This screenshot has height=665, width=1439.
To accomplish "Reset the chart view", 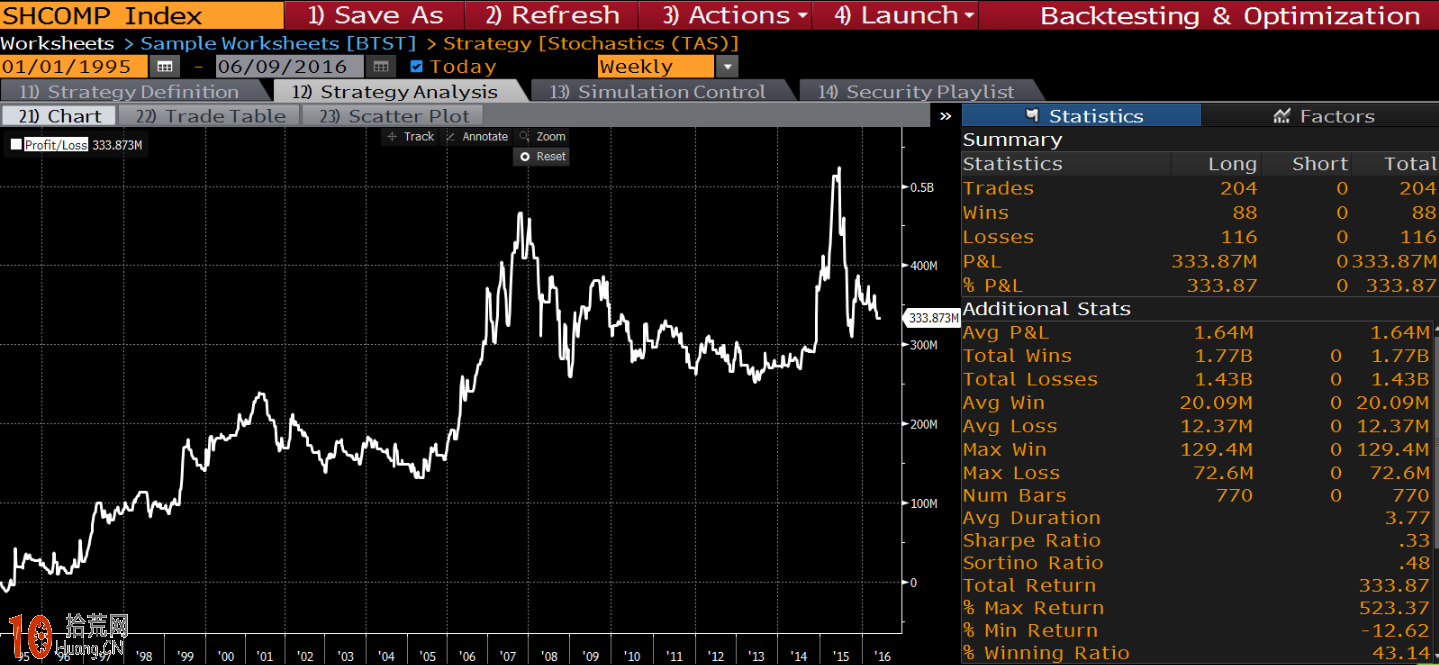I will point(543,157).
